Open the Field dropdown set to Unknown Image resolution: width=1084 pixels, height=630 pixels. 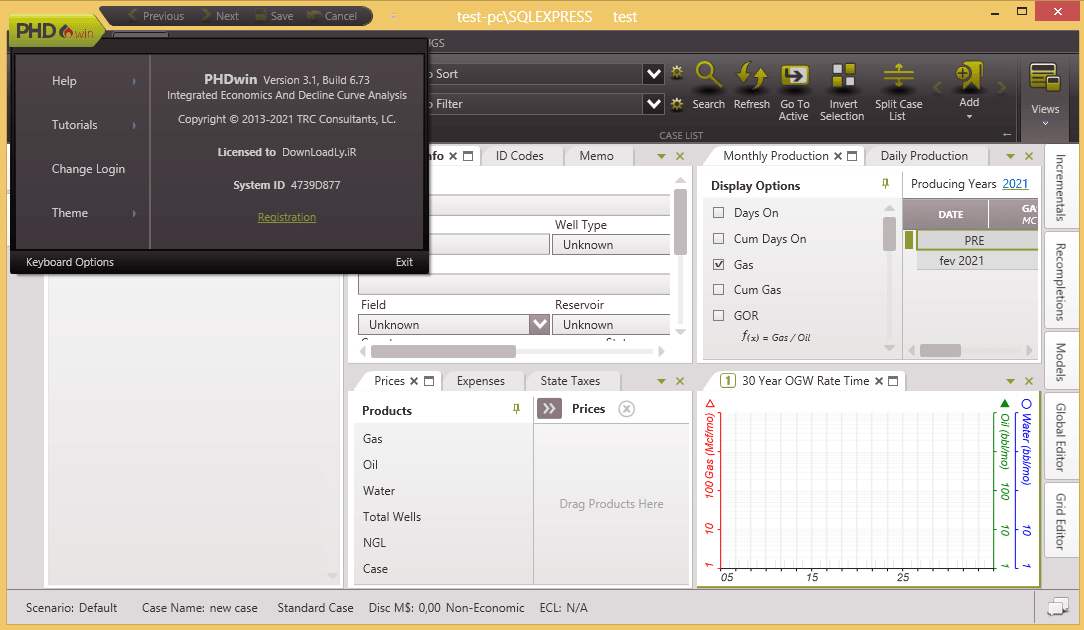point(539,325)
